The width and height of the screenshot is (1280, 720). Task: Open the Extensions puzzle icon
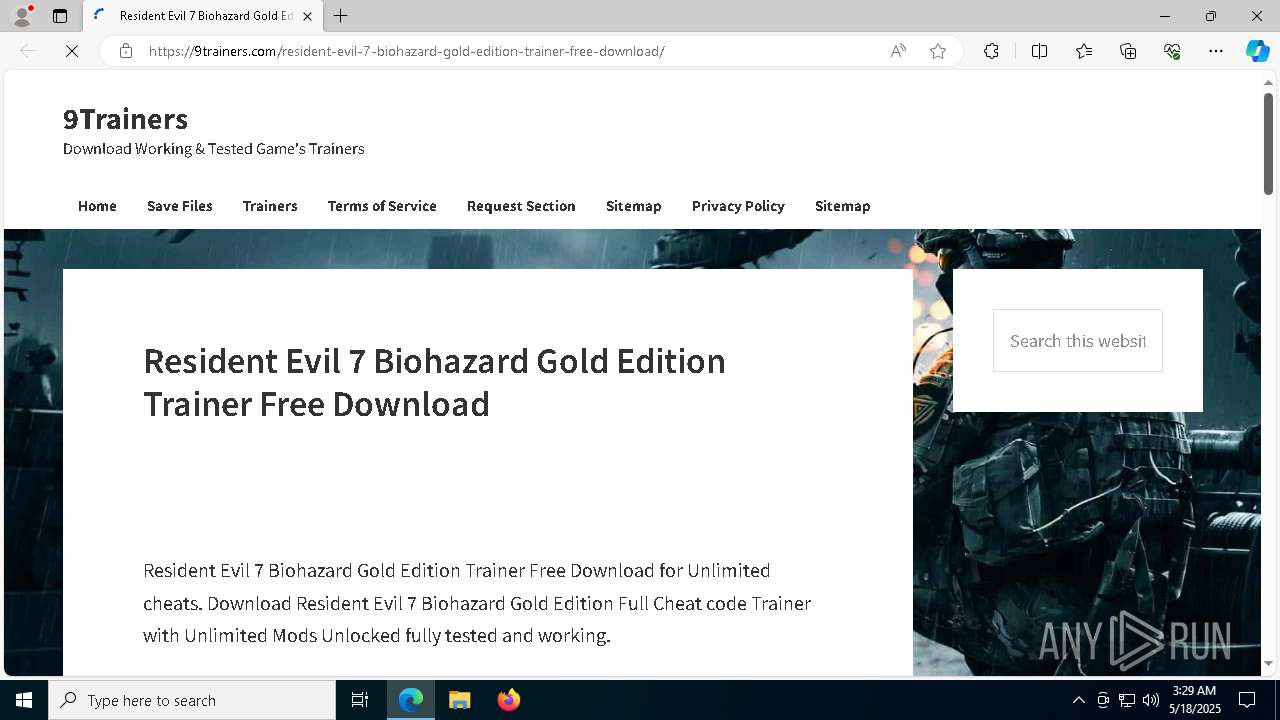pyautogui.click(x=991, y=51)
